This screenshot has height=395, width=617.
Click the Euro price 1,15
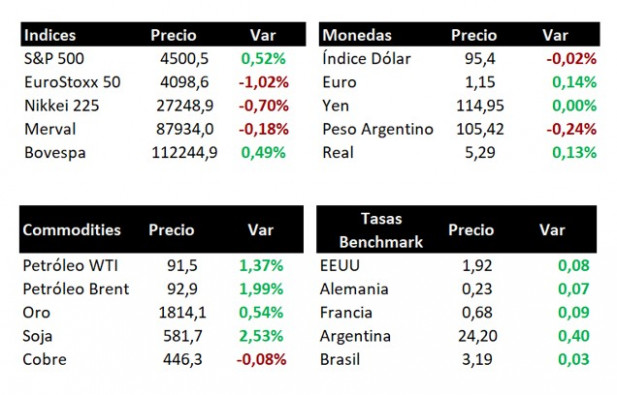pyautogui.click(x=480, y=82)
